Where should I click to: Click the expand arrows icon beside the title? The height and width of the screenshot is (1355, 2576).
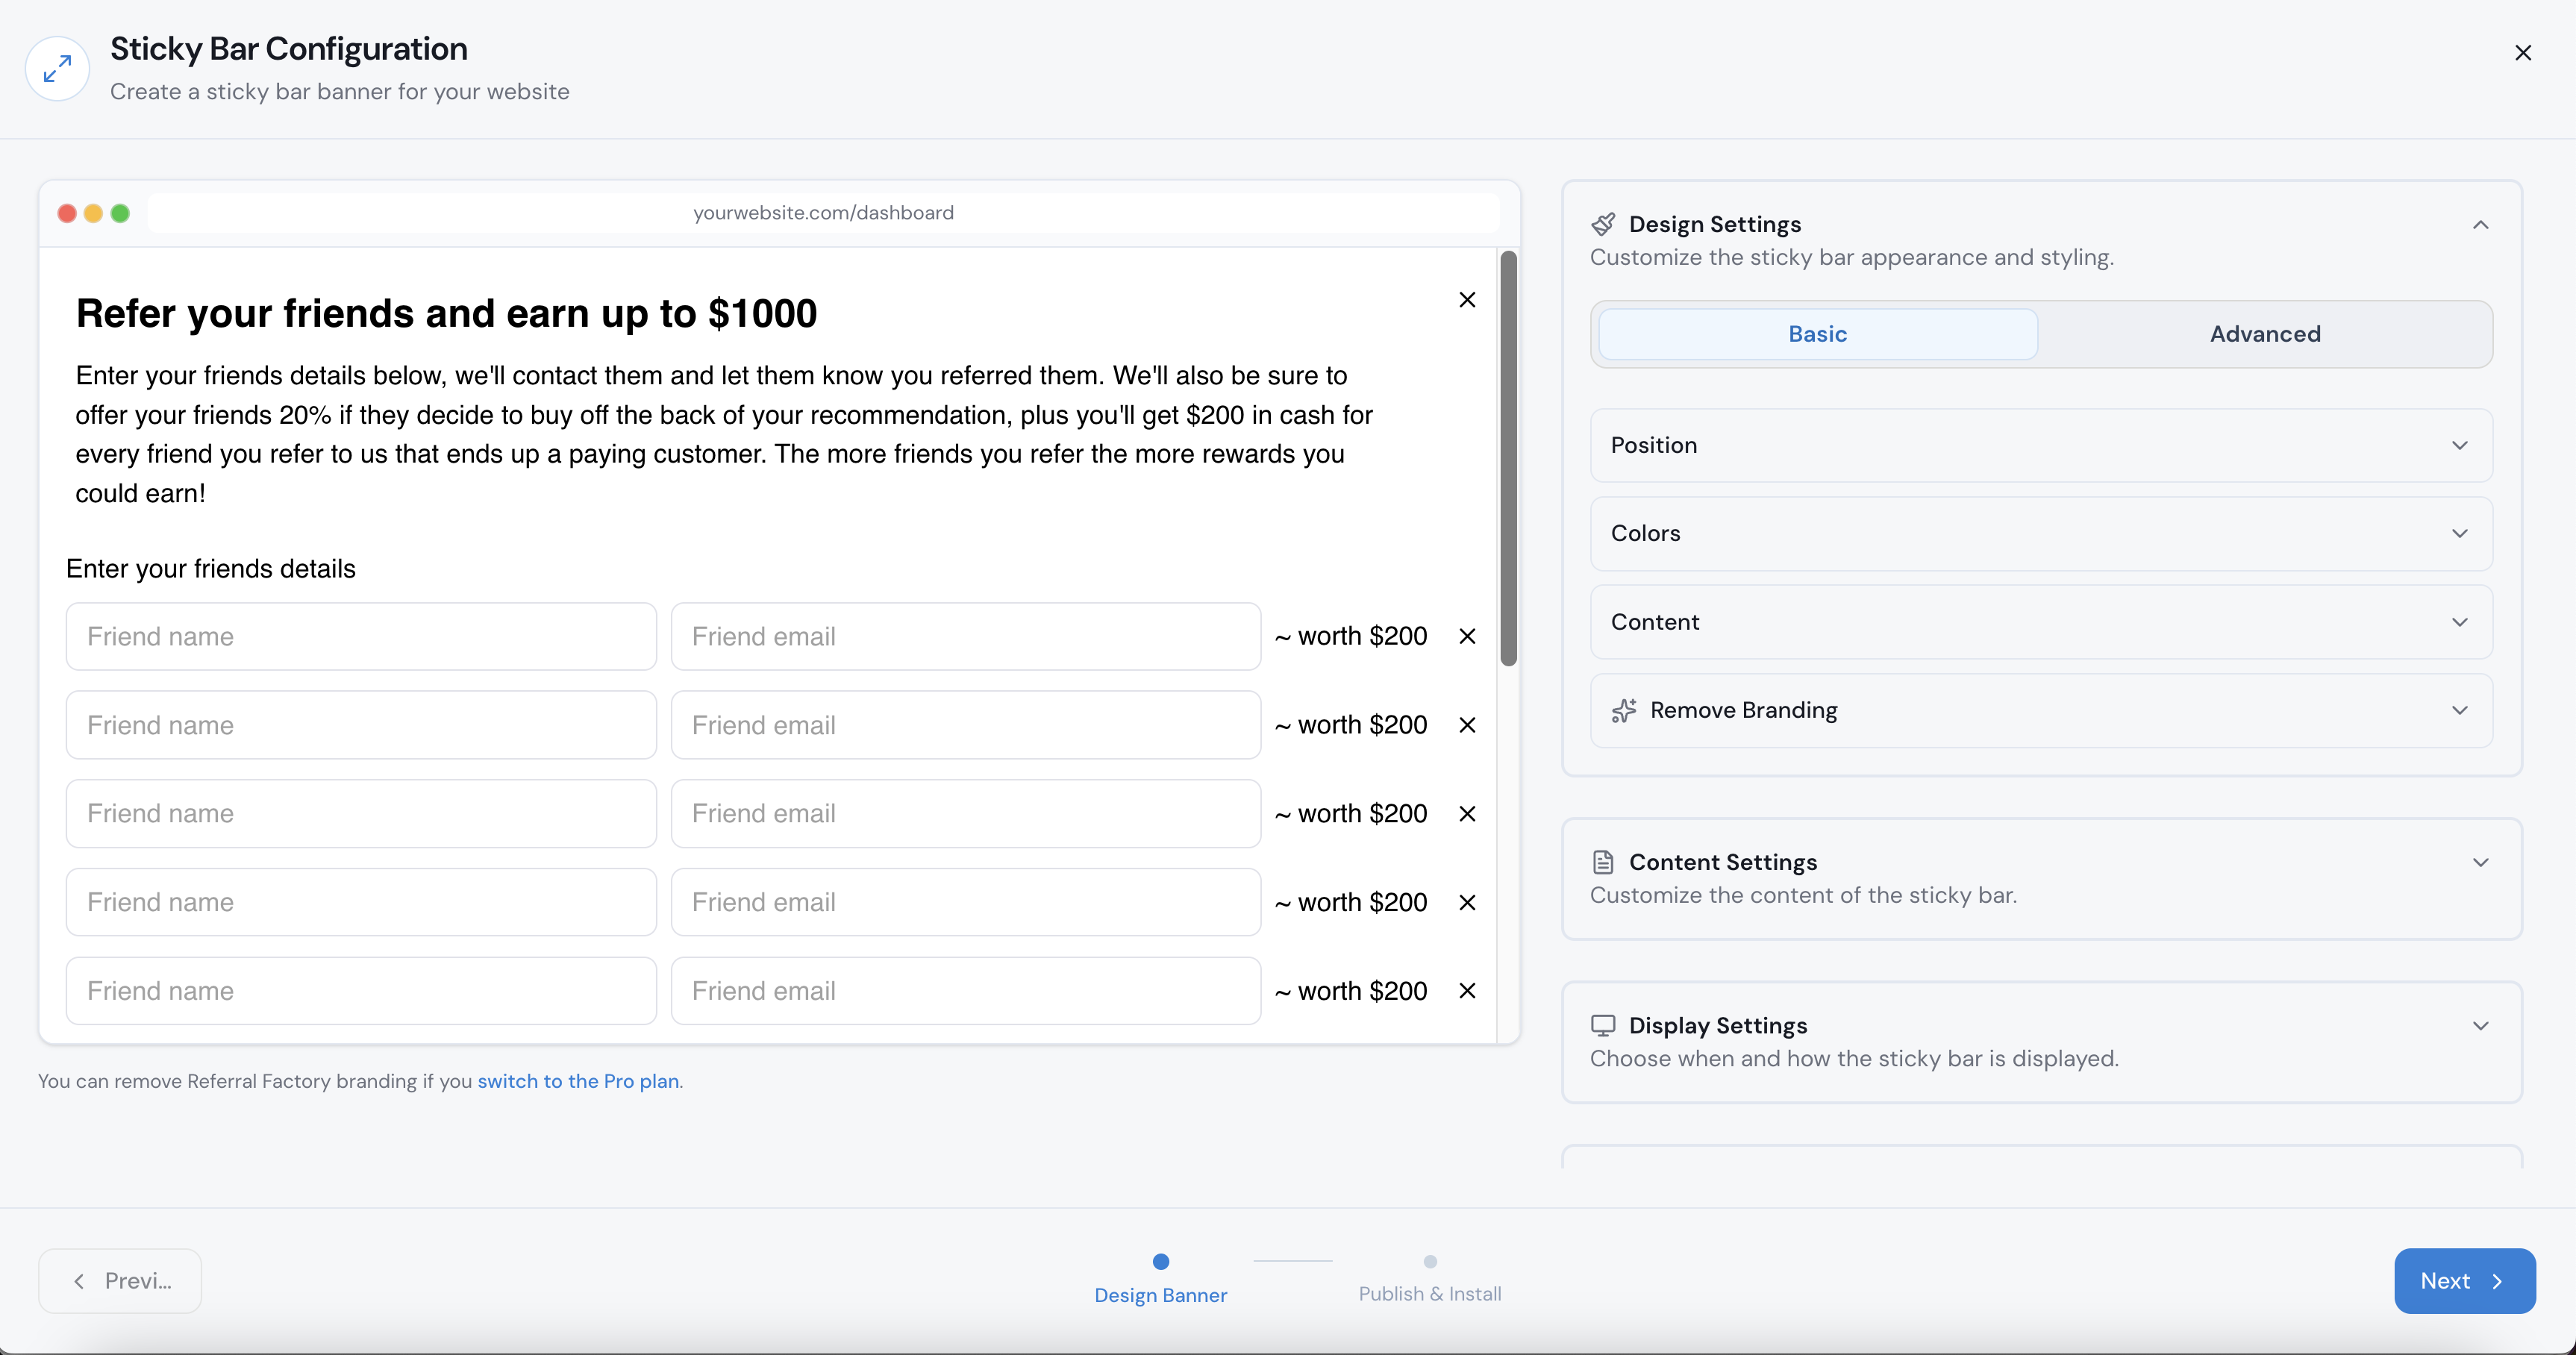pos(57,69)
